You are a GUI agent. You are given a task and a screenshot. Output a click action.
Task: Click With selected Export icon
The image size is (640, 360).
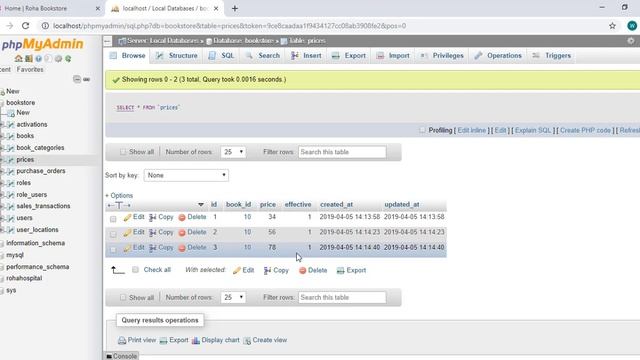click(340, 271)
